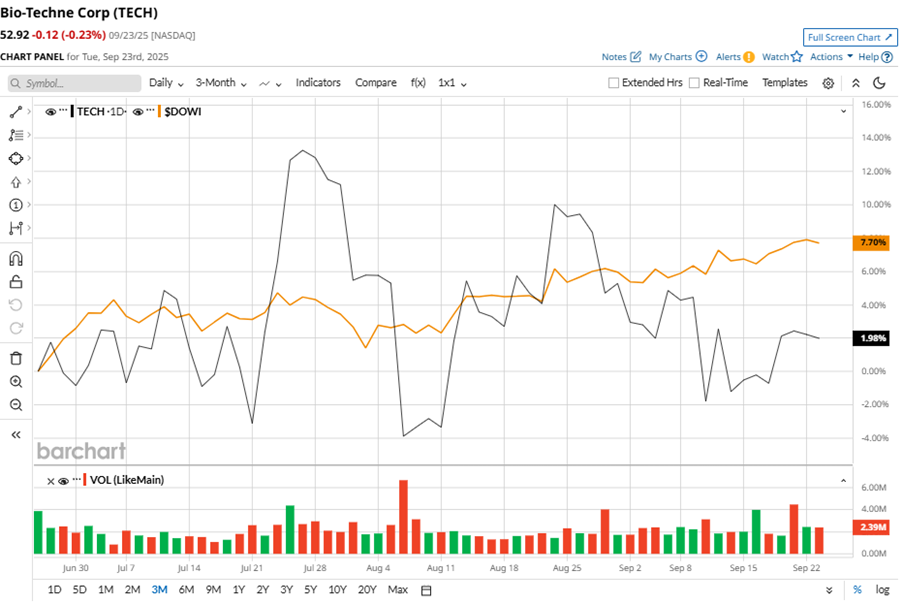This screenshot has height=604, width=902.
Task: Open the chart type dropdown
Action: tap(270, 83)
